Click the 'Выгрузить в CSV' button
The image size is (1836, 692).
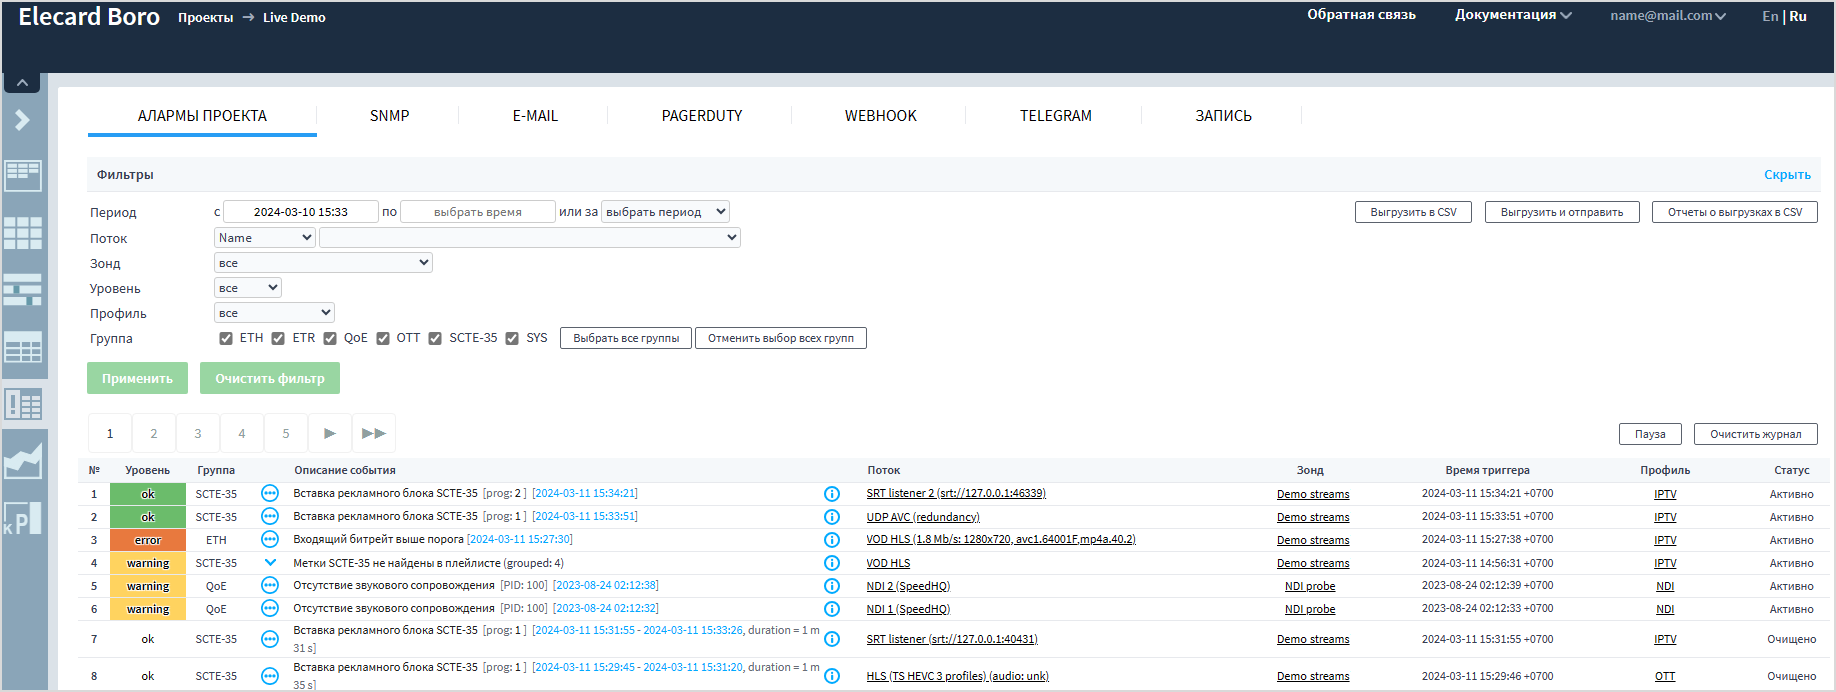[x=1413, y=212]
